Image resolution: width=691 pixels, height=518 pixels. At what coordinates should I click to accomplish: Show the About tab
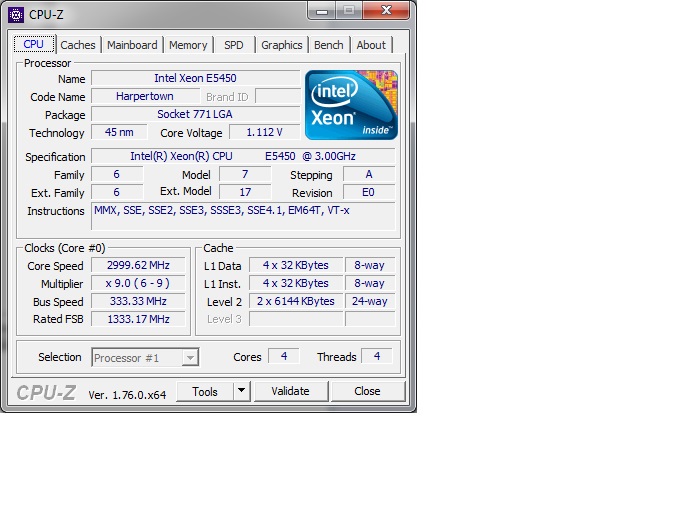coord(371,45)
